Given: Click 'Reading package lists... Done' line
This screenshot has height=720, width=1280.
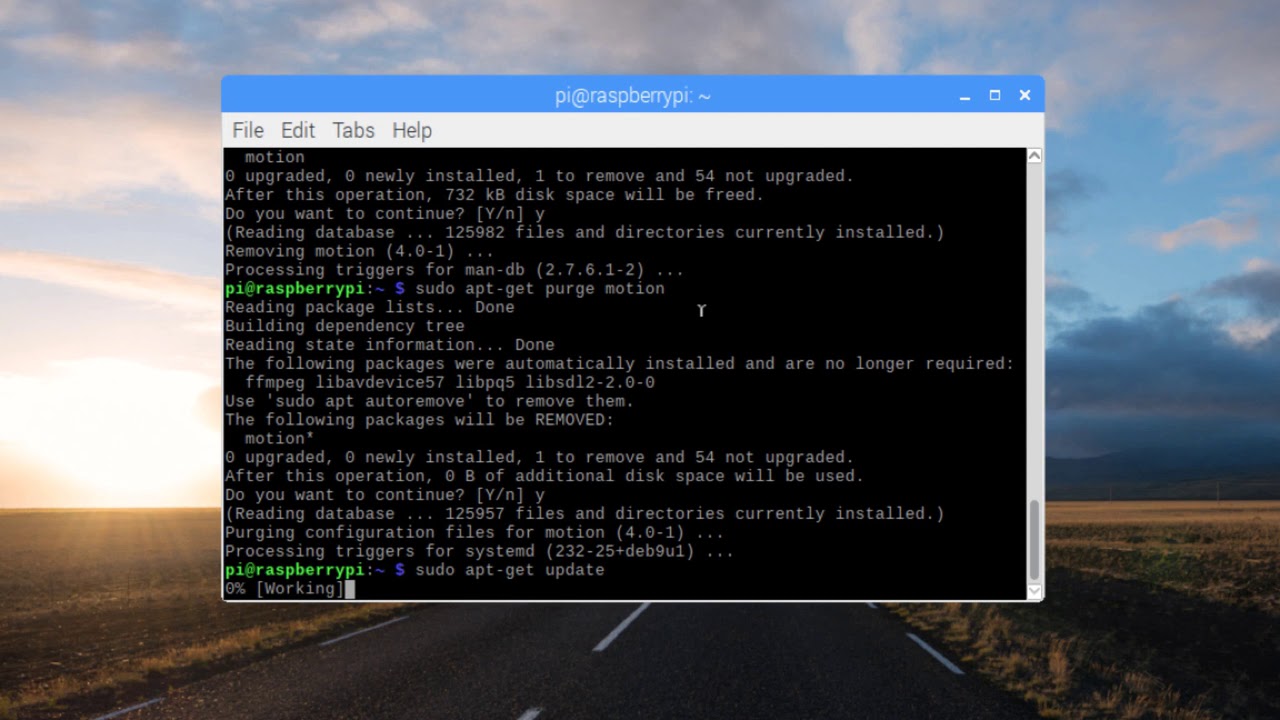Looking at the screenshot, I should (370, 307).
